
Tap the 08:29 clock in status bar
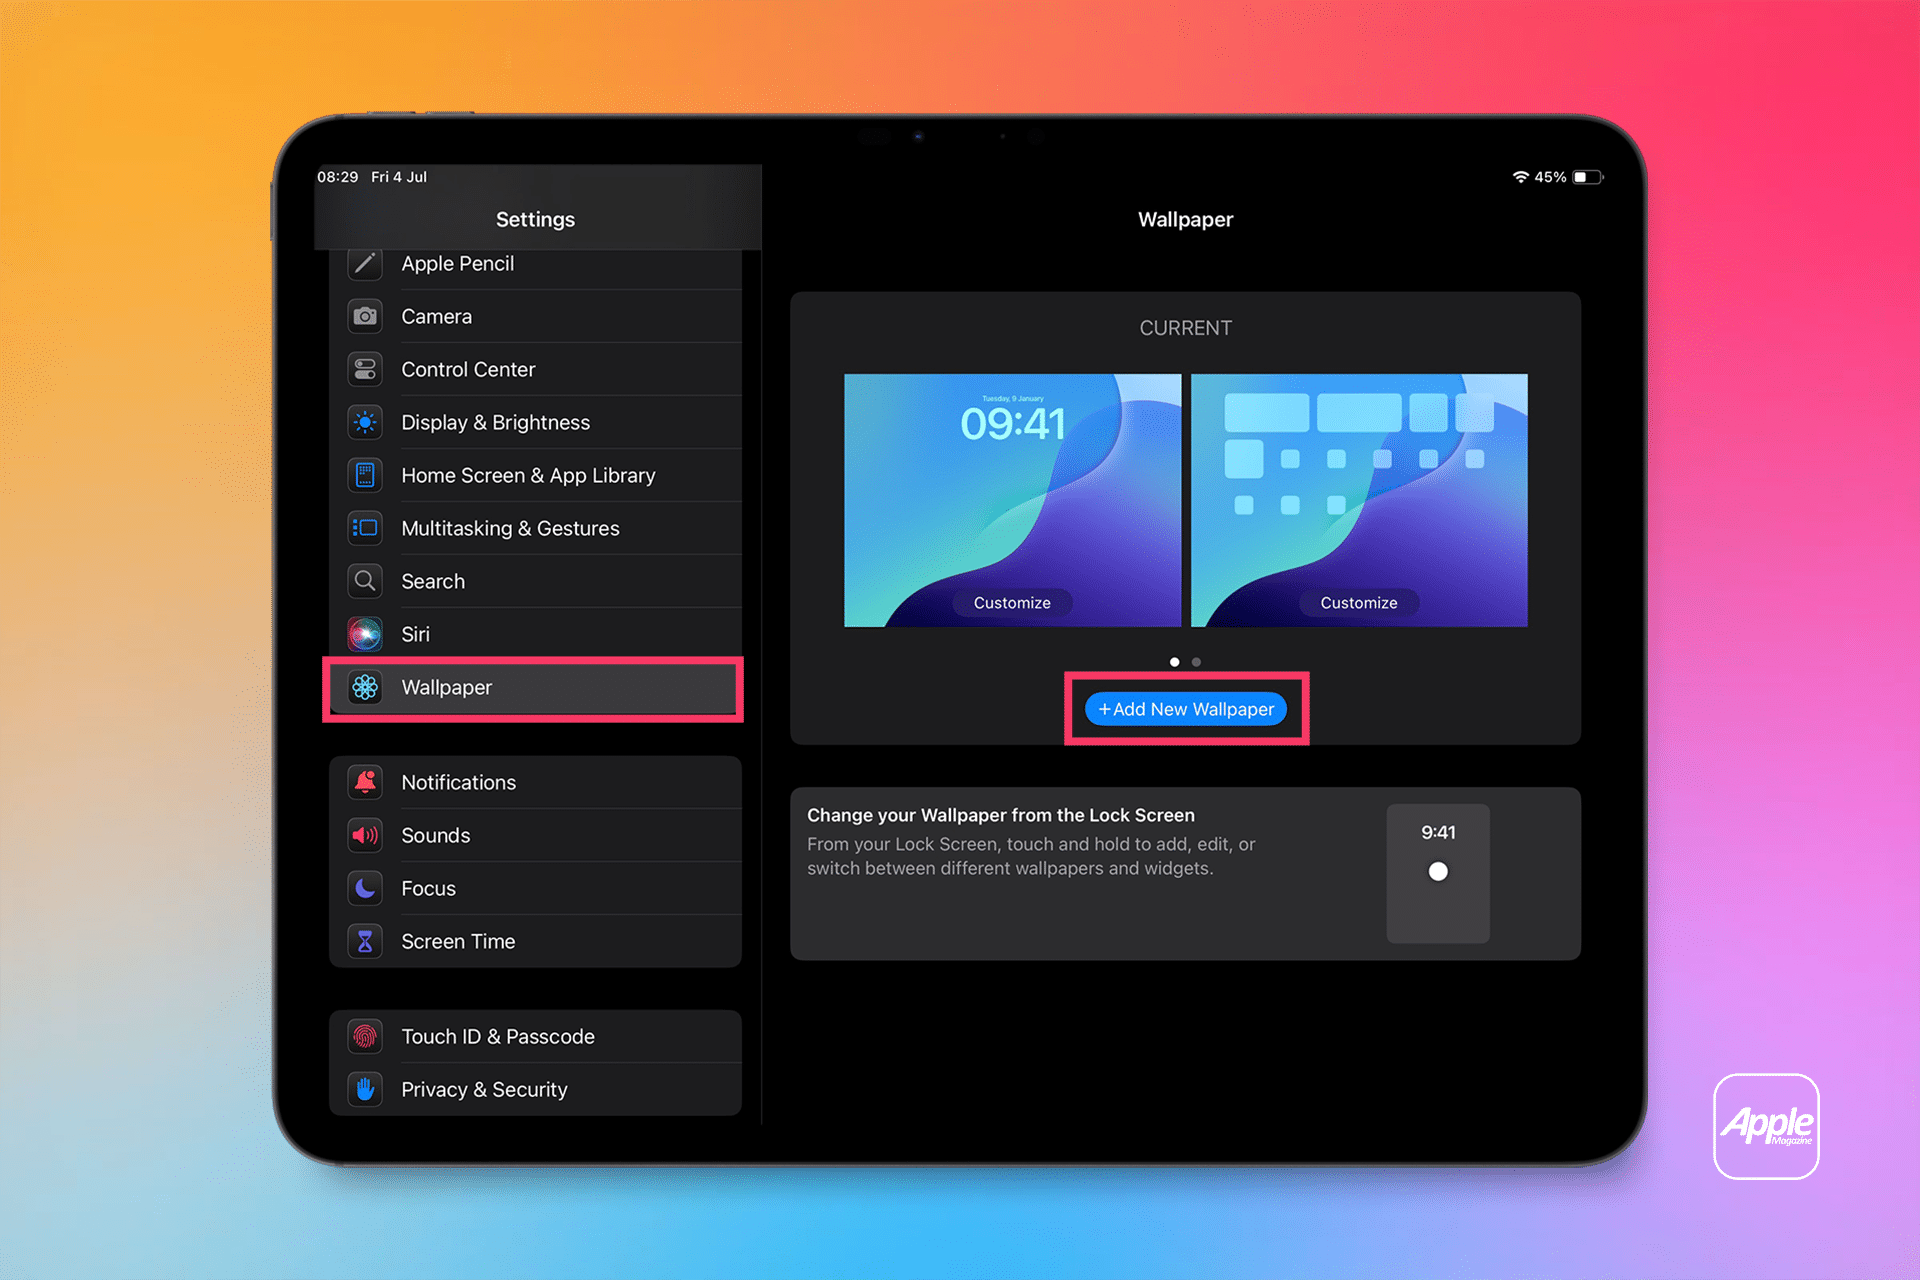coord(337,177)
